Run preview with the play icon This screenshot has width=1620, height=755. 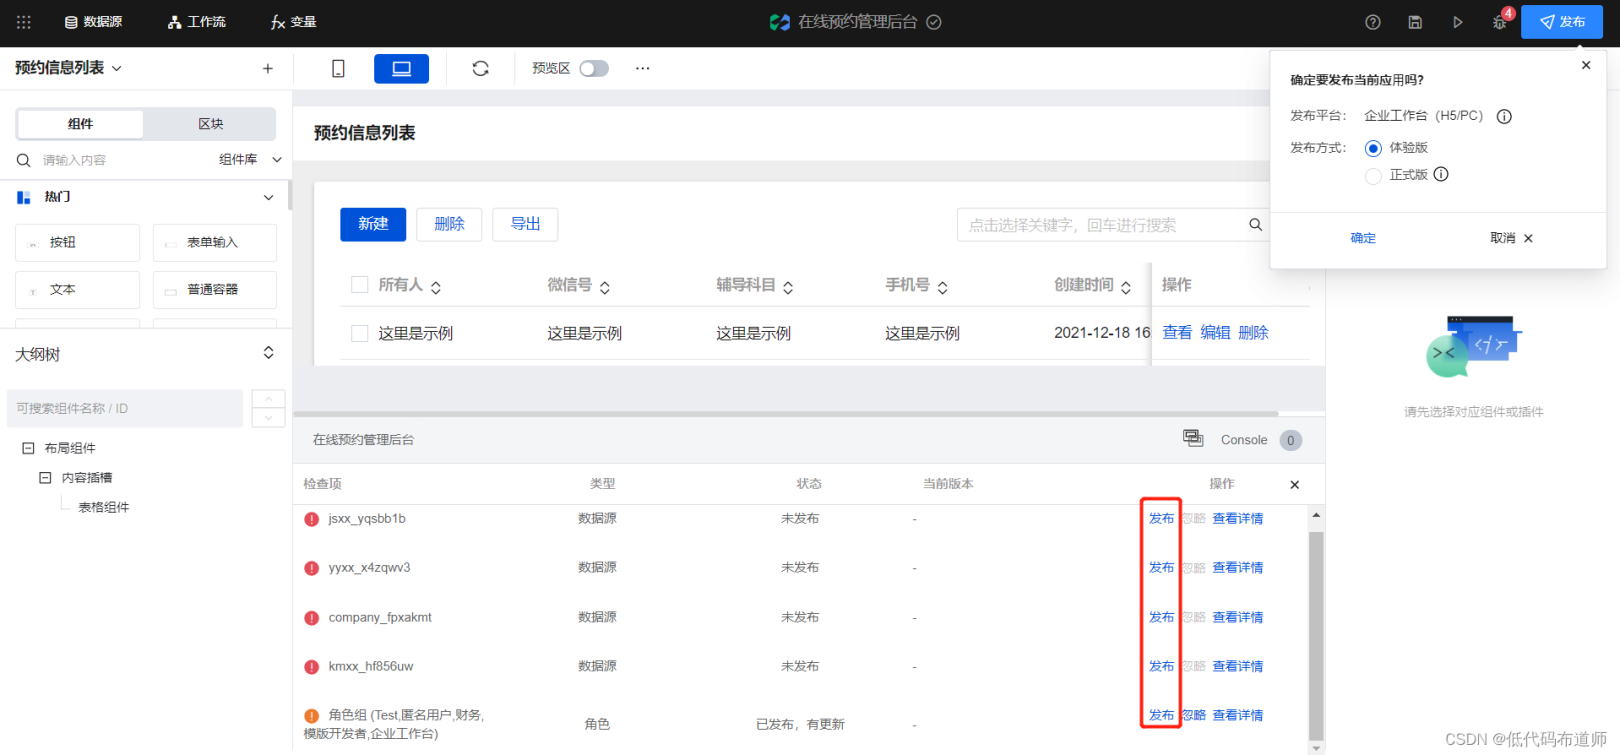point(1458,22)
